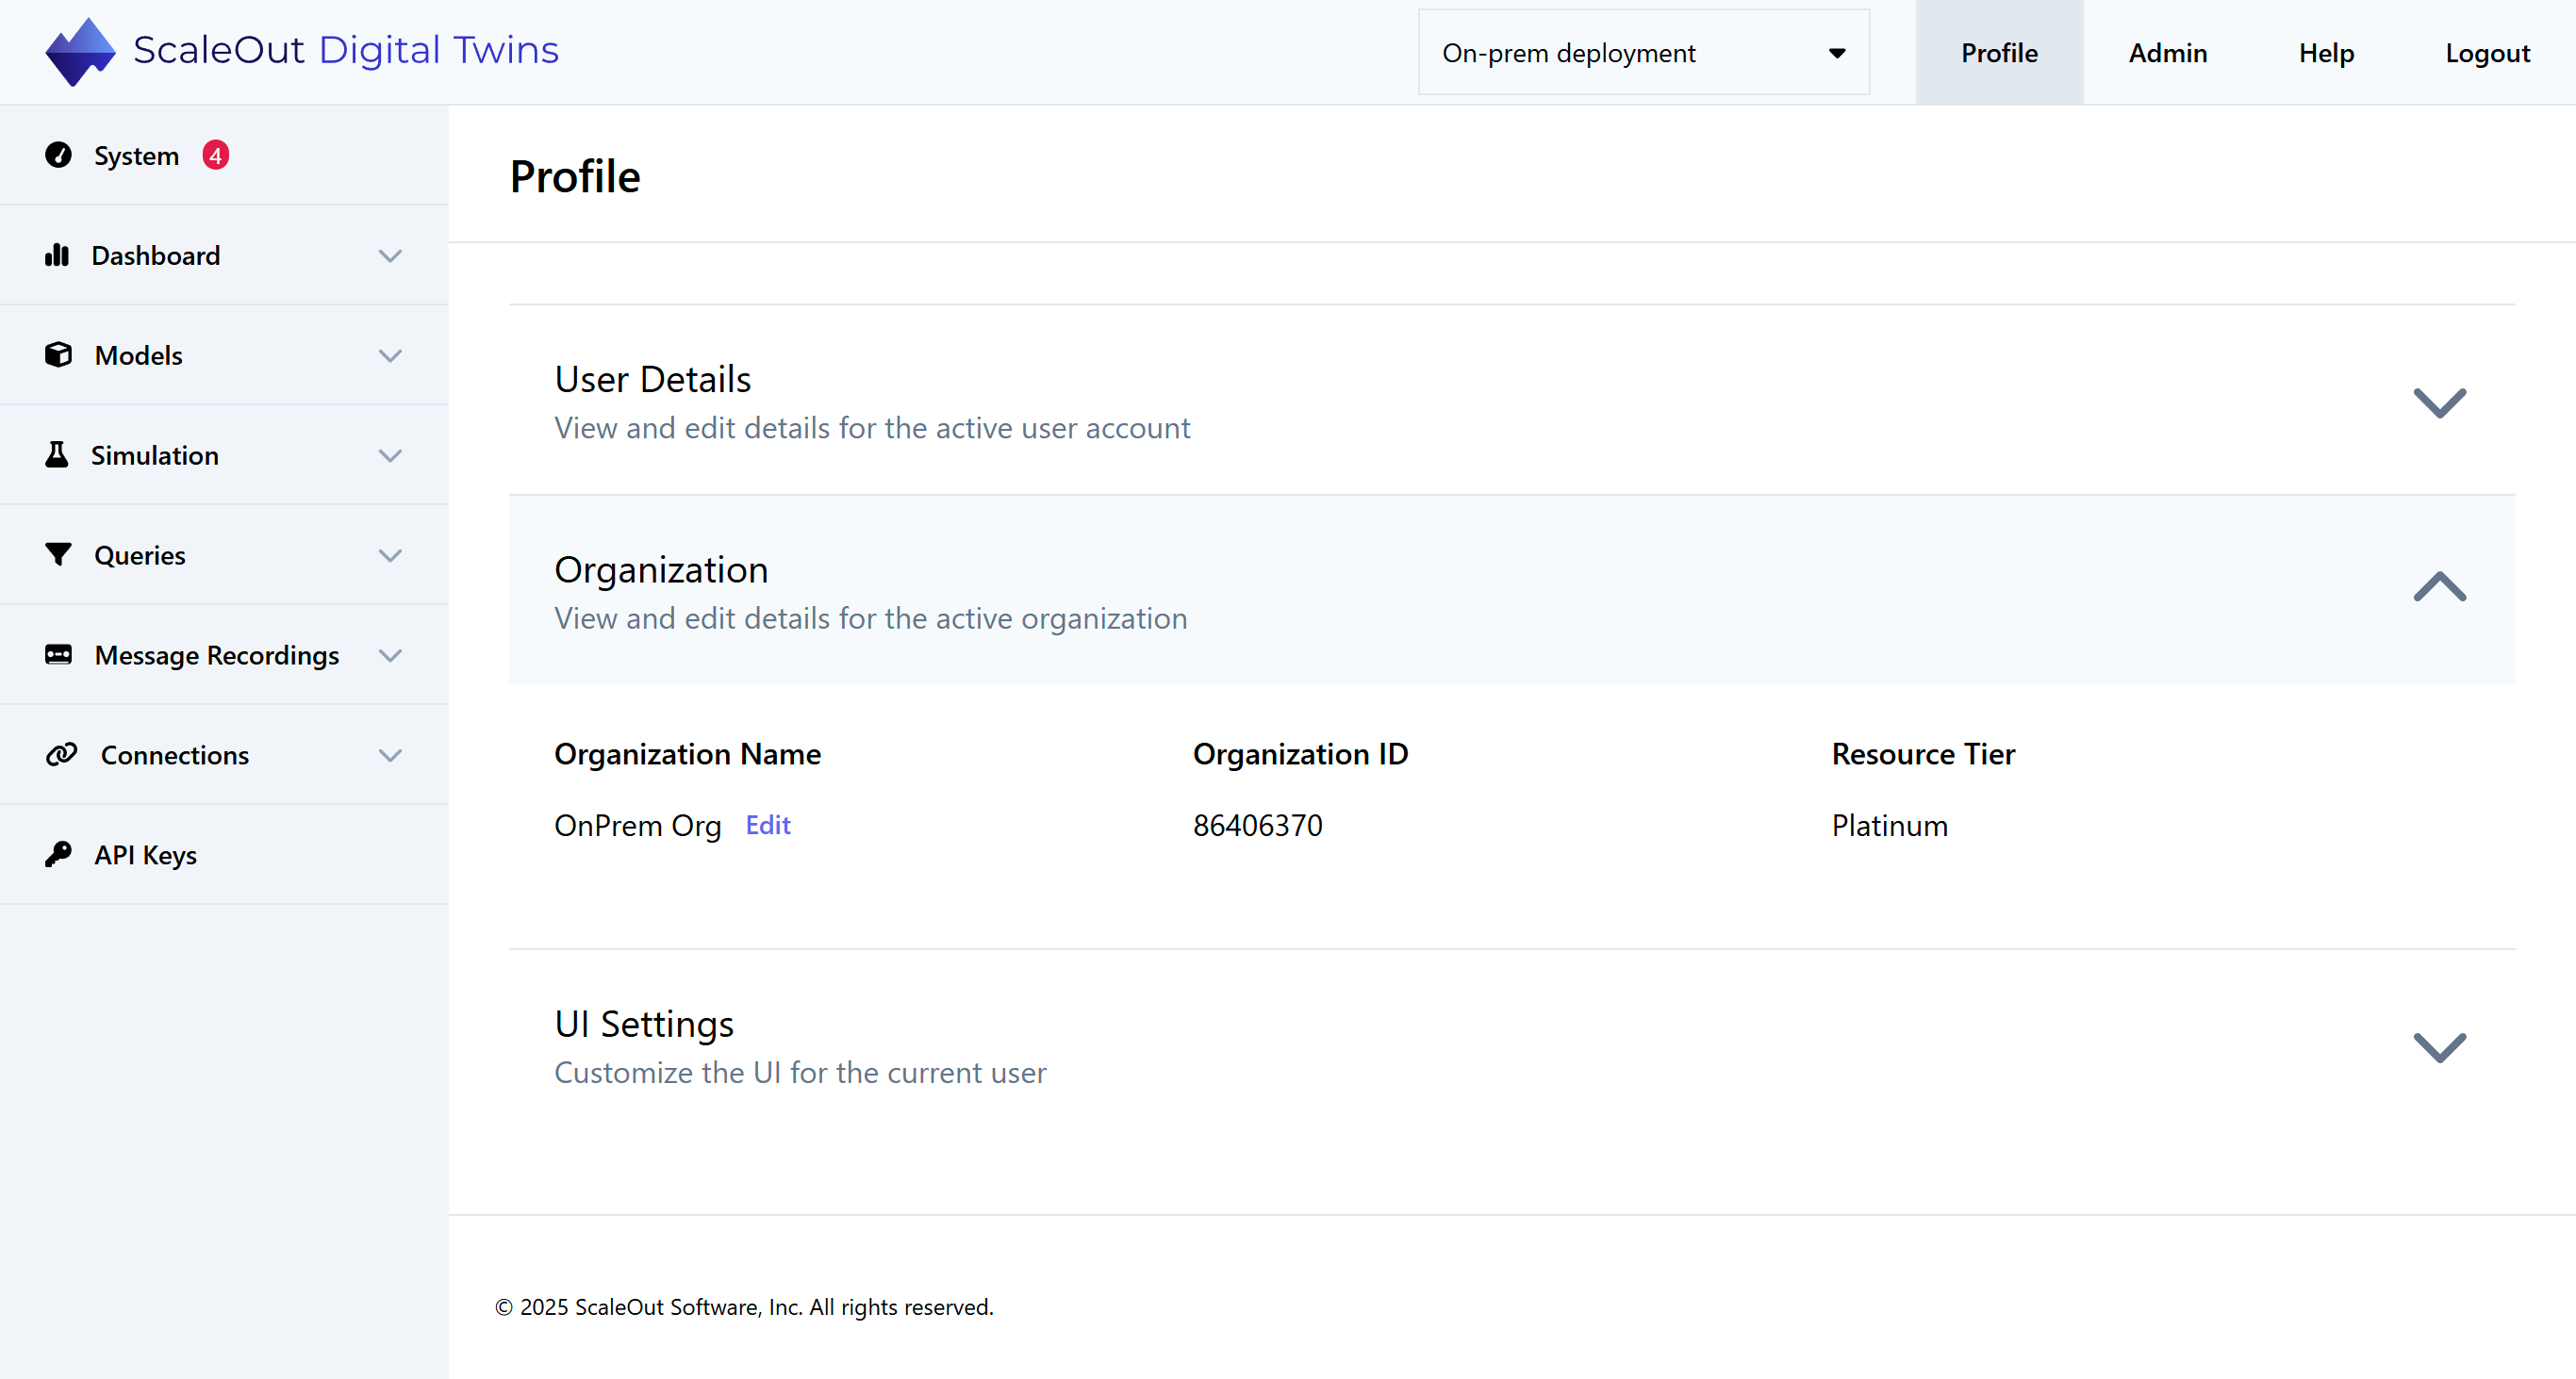Click the User Details section heading
The height and width of the screenshot is (1379, 2576).
(x=653, y=380)
